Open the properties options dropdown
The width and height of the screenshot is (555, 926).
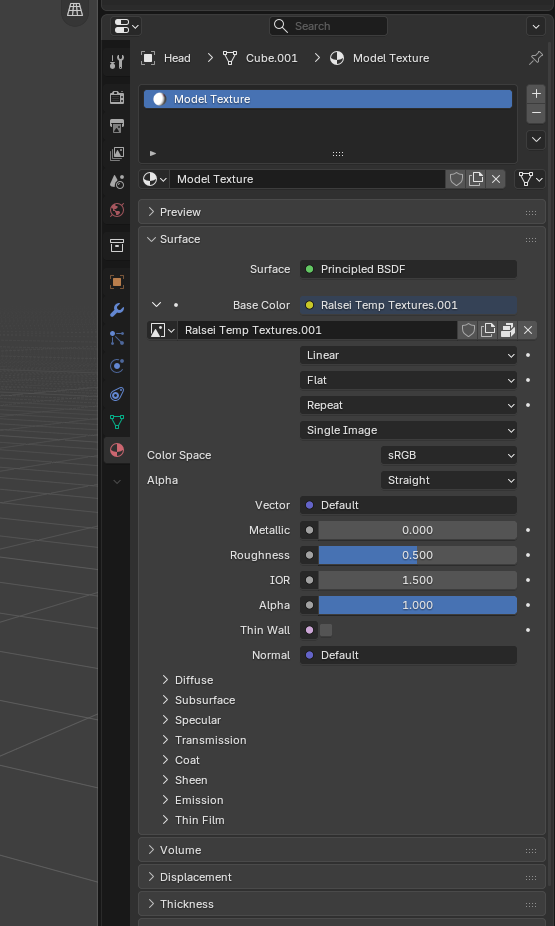(x=536, y=26)
